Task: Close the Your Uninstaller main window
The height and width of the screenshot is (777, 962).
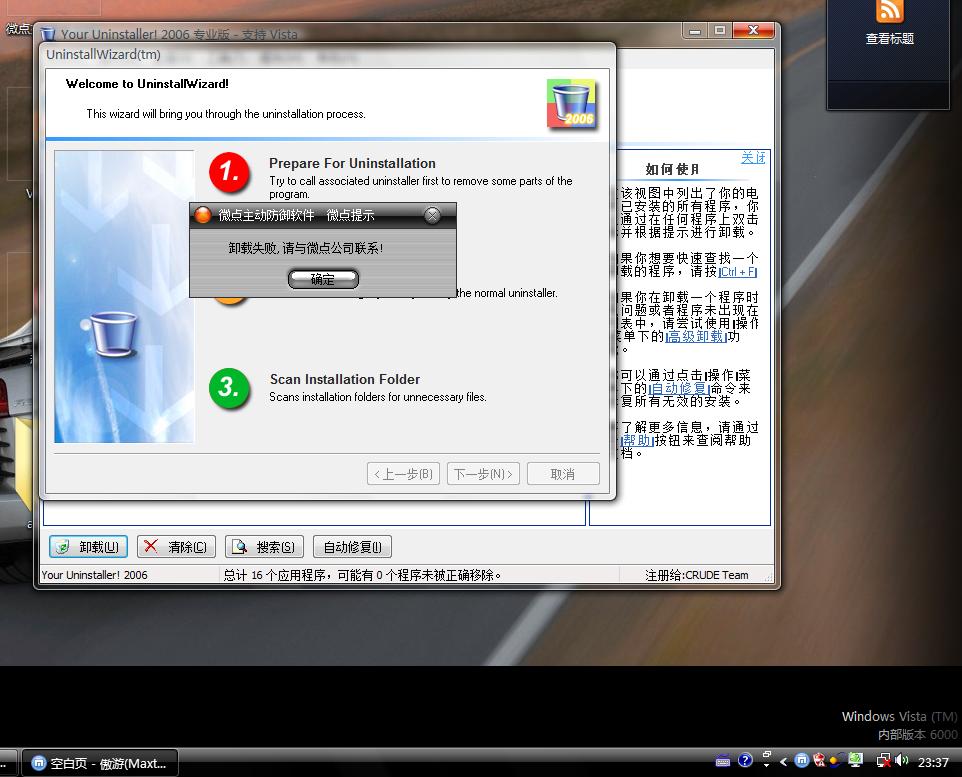Action: point(753,31)
